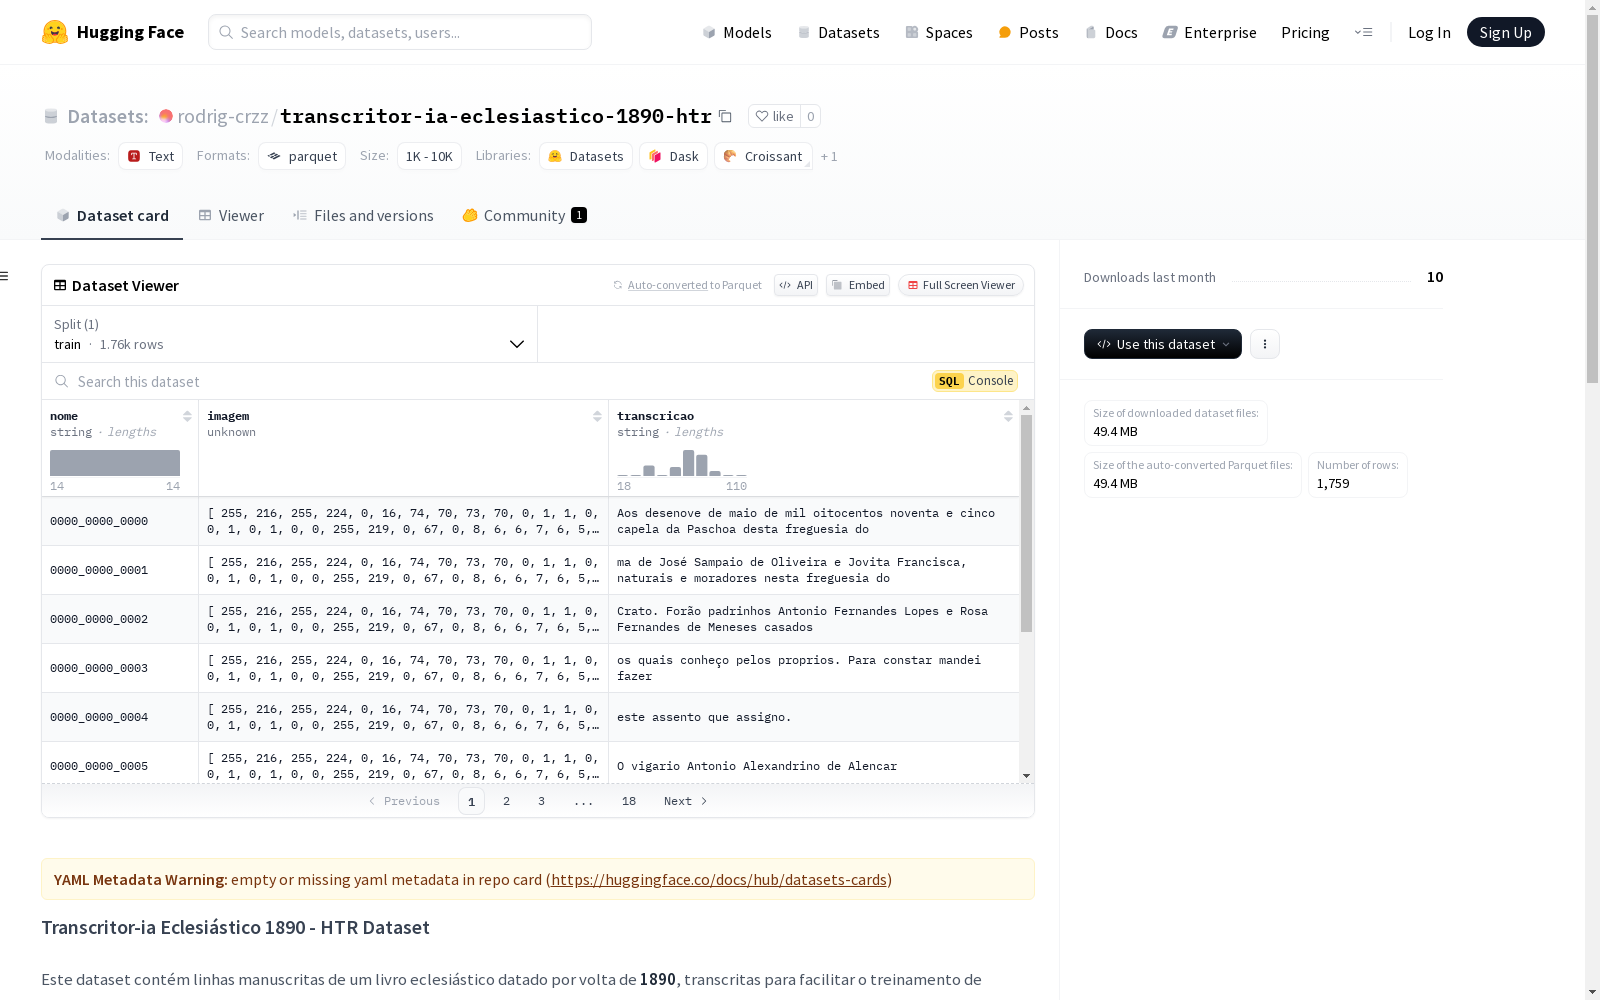The height and width of the screenshot is (1000, 1600).
Task: Click the Dataset Viewer table icon
Action: (x=60, y=285)
